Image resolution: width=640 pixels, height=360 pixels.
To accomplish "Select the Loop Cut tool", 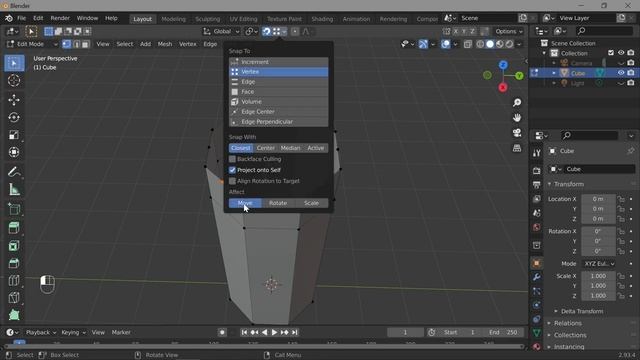I will [x=14, y=280].
